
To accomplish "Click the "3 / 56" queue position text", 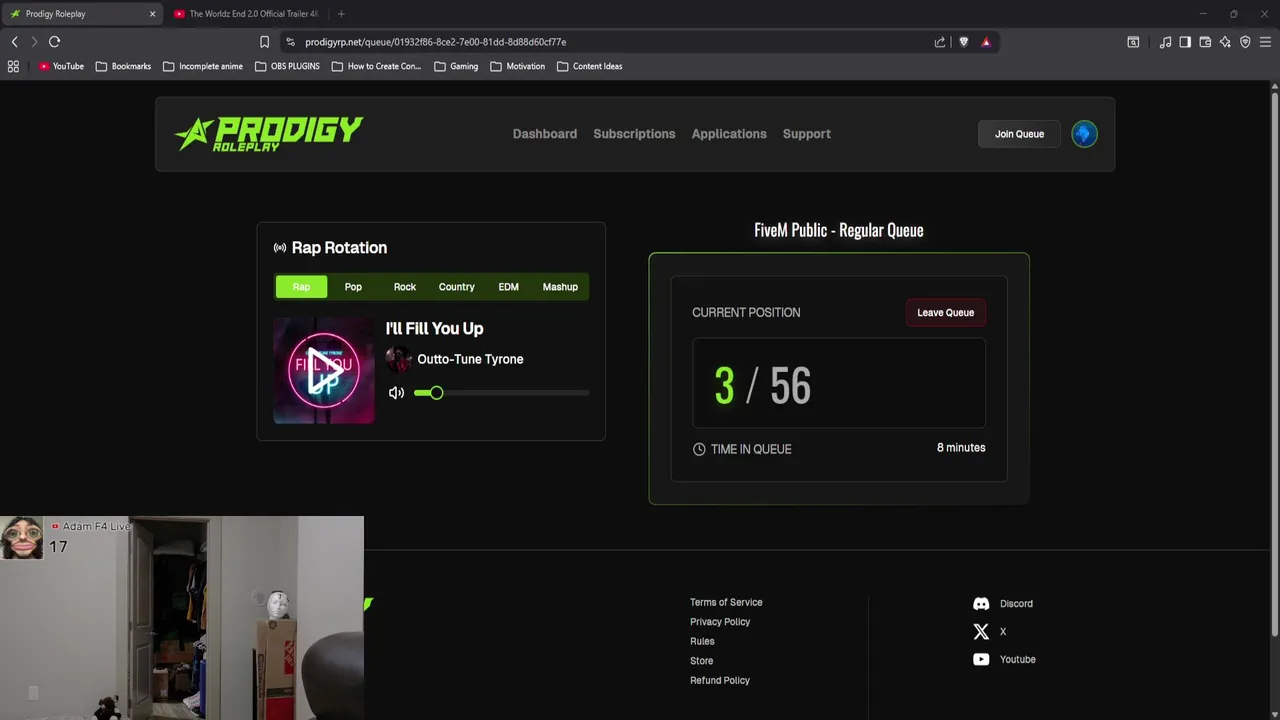I will coord(763,386).
